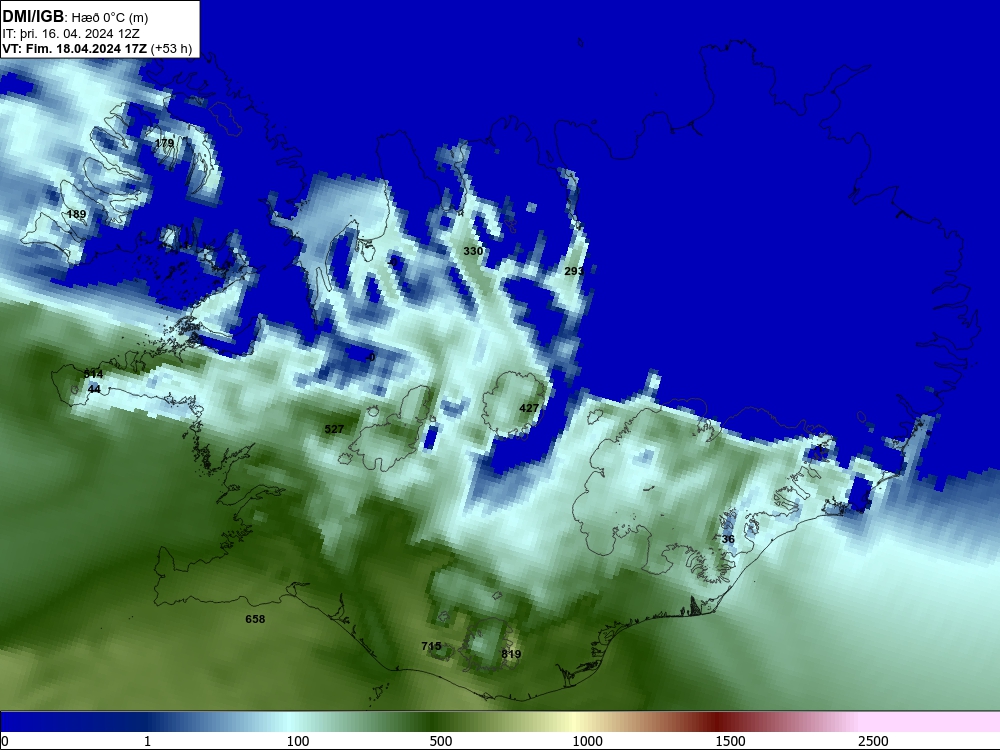
Task: Click the 2500 label on the color scale
Action: point(873,741)
